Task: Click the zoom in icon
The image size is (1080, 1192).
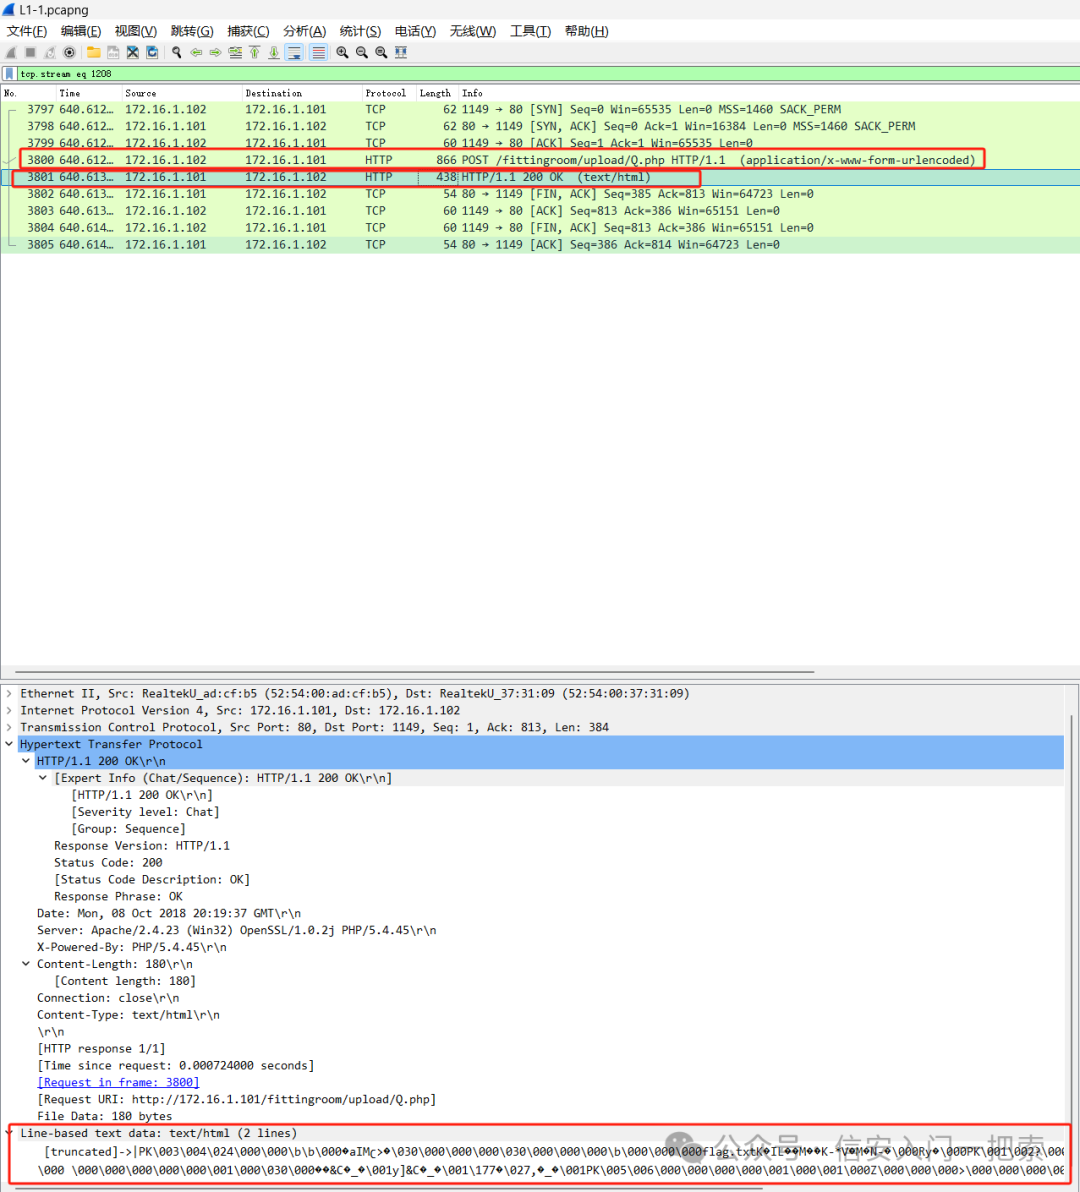Action: (x=343, y=52)
